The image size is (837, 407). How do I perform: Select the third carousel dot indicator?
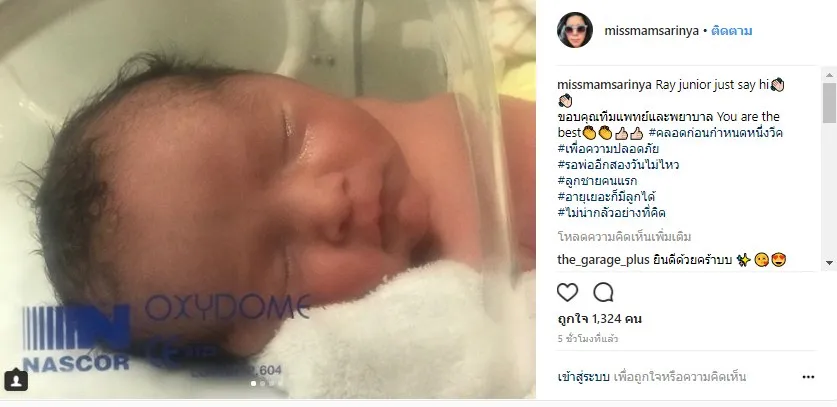tap(271, 383)
